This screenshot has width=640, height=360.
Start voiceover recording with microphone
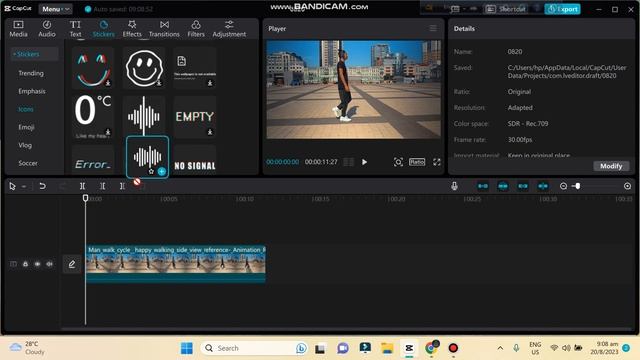454,186
